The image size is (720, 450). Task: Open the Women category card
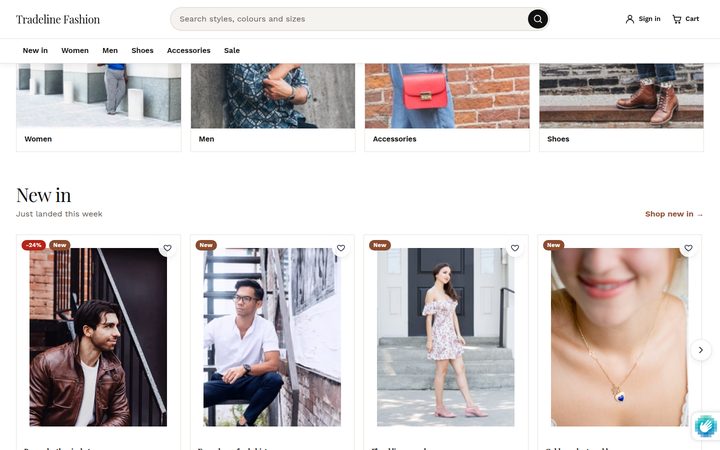point(99,107)
